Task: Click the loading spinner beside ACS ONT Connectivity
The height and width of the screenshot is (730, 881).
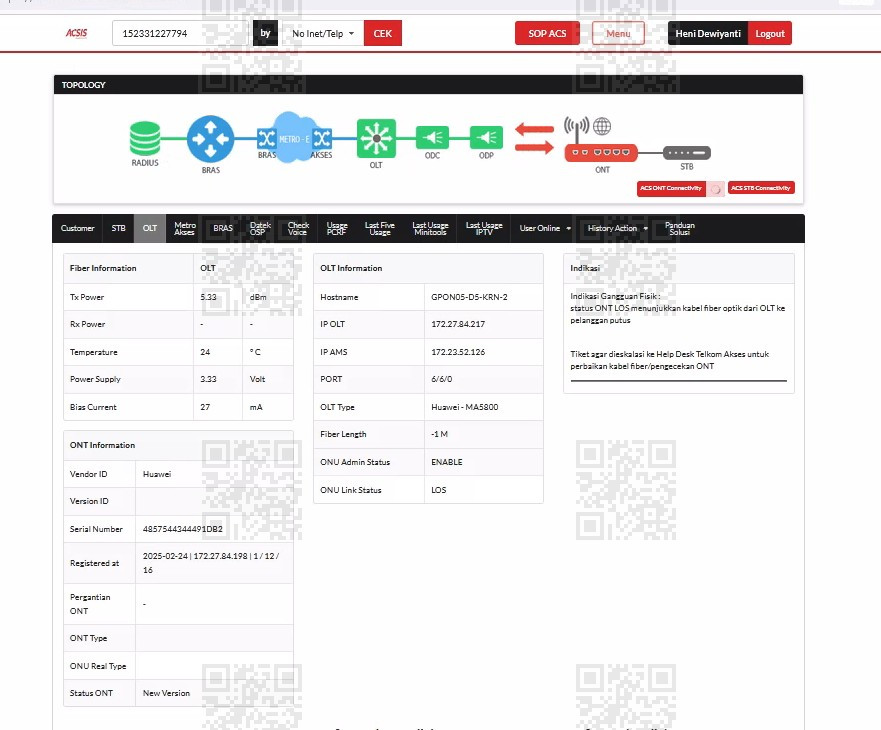Action: click(x=715, y=189)
